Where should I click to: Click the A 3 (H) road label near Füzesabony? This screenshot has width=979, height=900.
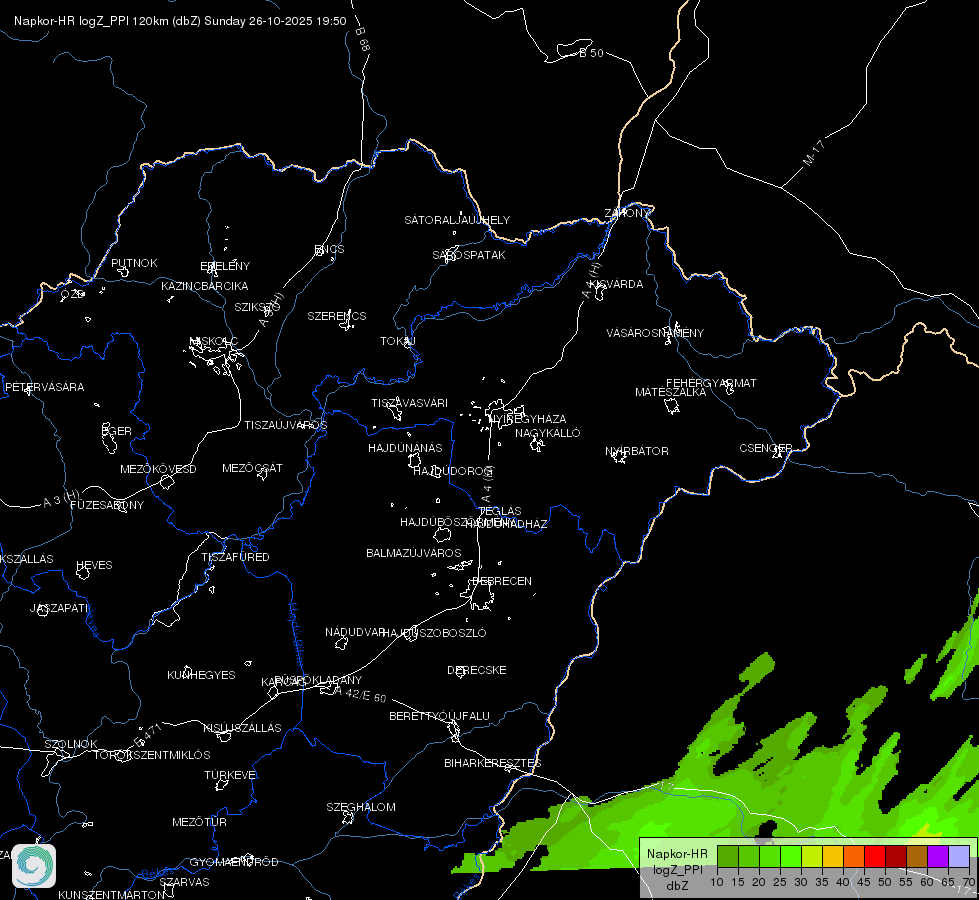(61, 498)
